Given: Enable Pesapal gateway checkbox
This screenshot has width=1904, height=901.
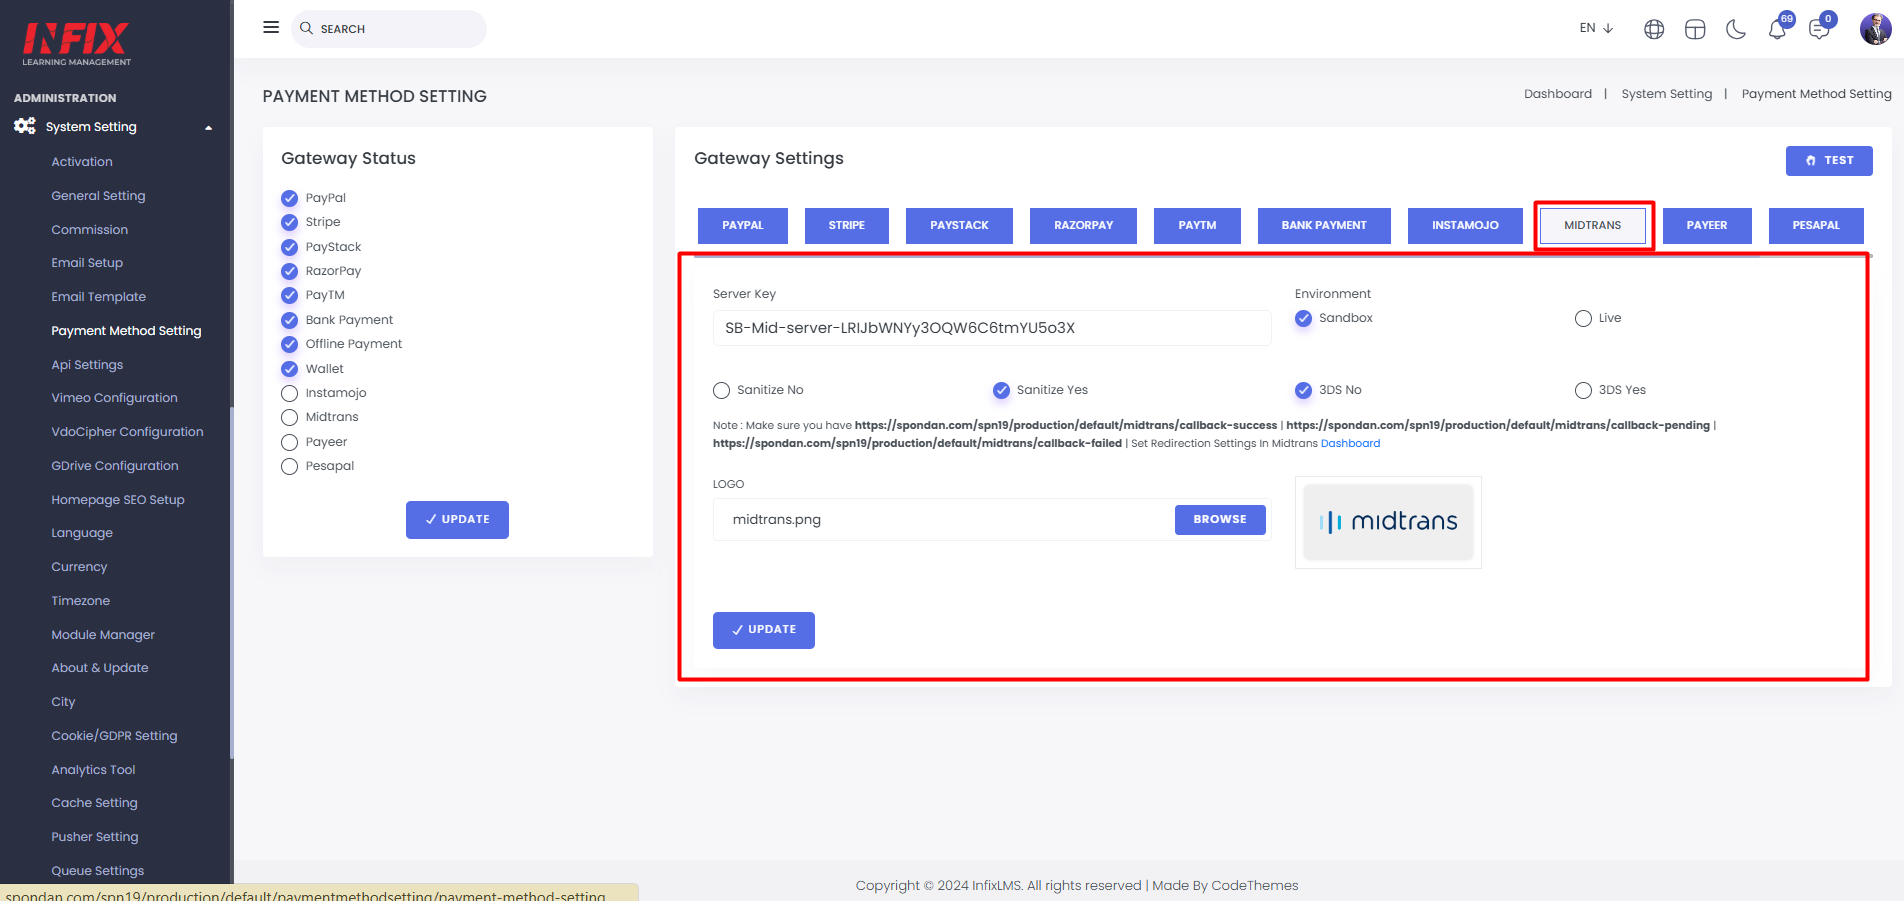Looking at the screenshot, I should click(x=289, y=466).
